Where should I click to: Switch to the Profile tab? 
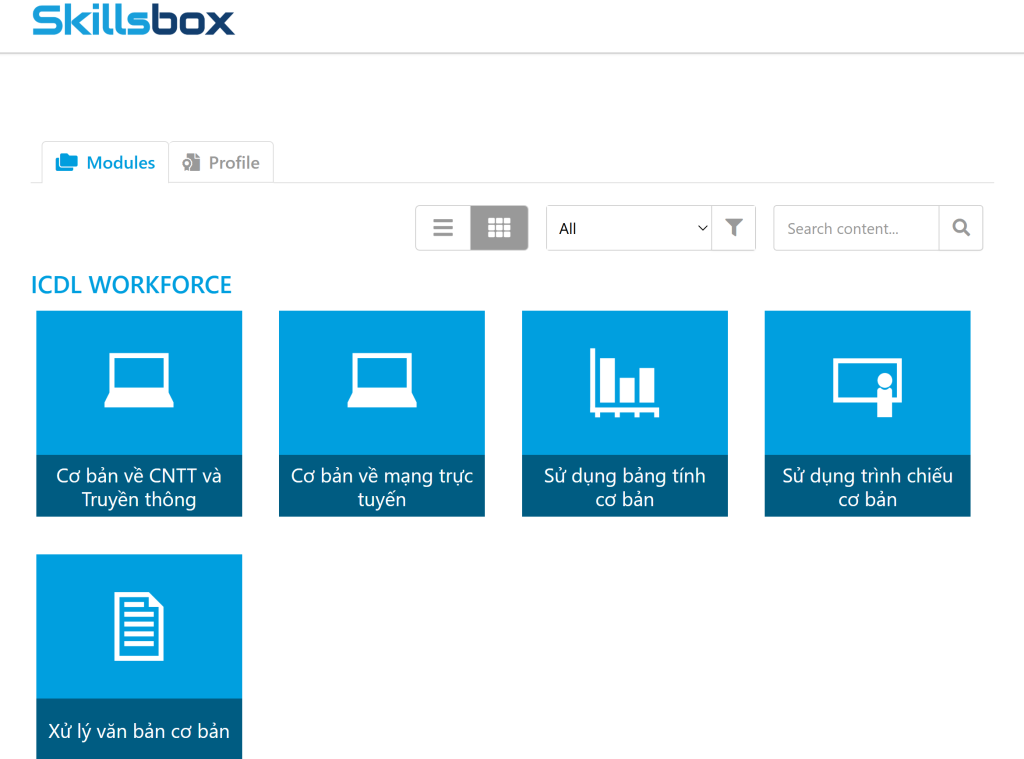point(221,163)
